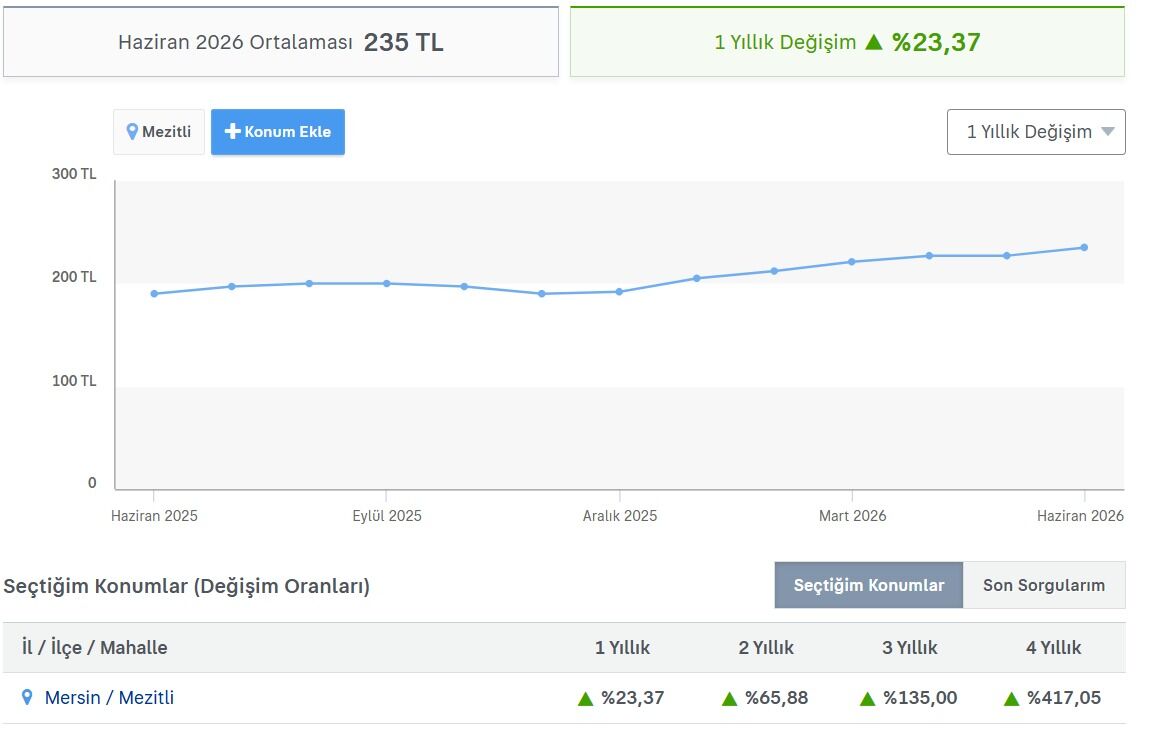The width and height of the screenshot is (1151, 756).
Task: Click the Aralık 2025 data point on the line
Action: click(x=620, y=291)
